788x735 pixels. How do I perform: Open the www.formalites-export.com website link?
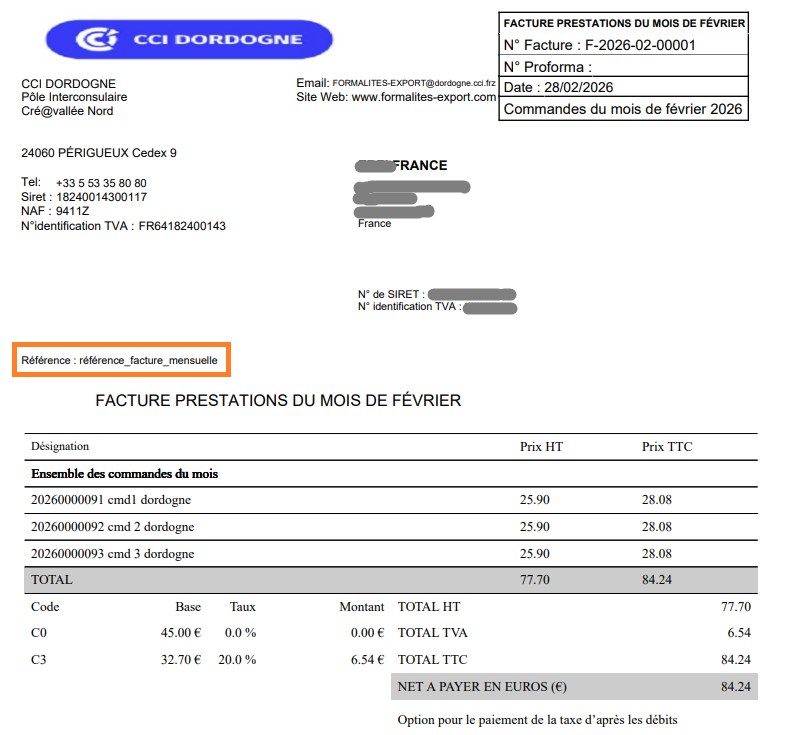tap(423, 97)
